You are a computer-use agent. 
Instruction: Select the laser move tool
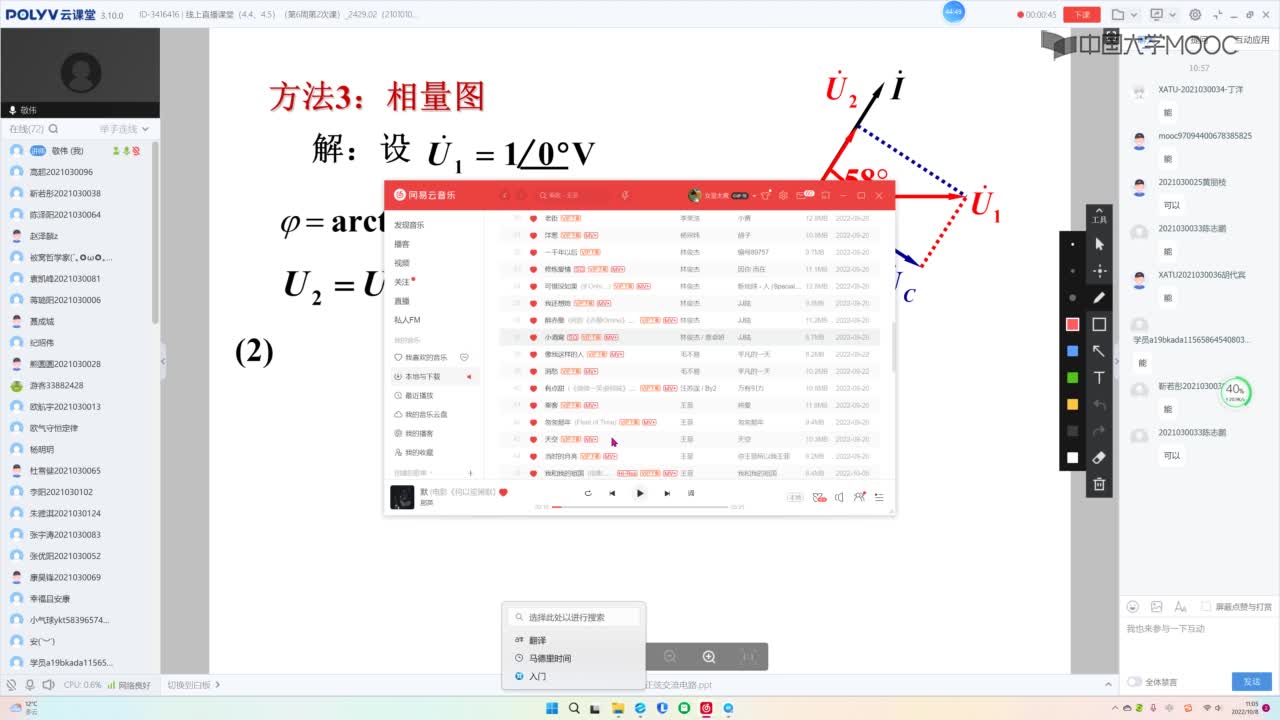click(1099, 270)
